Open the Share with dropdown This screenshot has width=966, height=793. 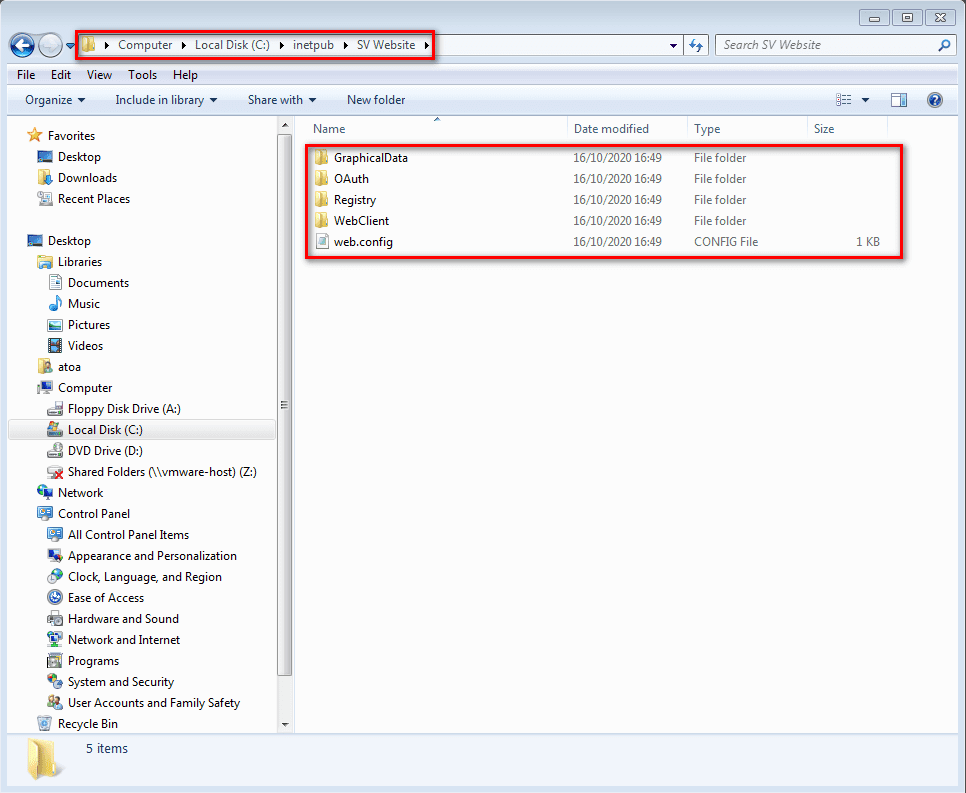(x=281, y=100)
